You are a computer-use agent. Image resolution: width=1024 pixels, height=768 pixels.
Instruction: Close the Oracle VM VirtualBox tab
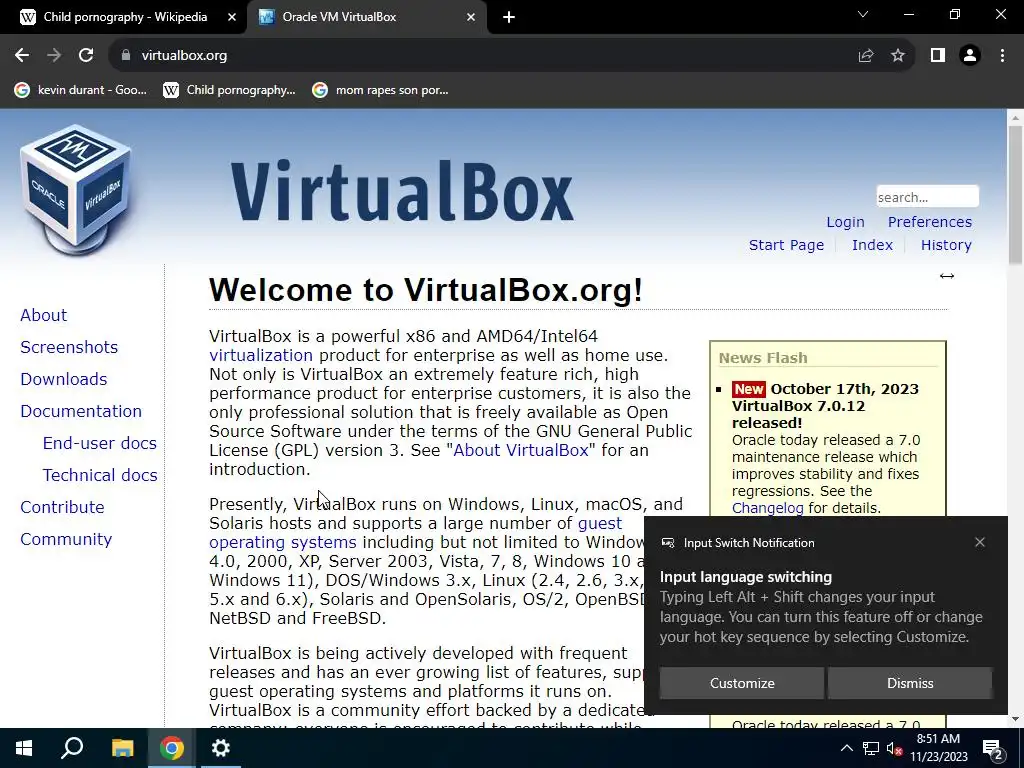coord(471,18)
